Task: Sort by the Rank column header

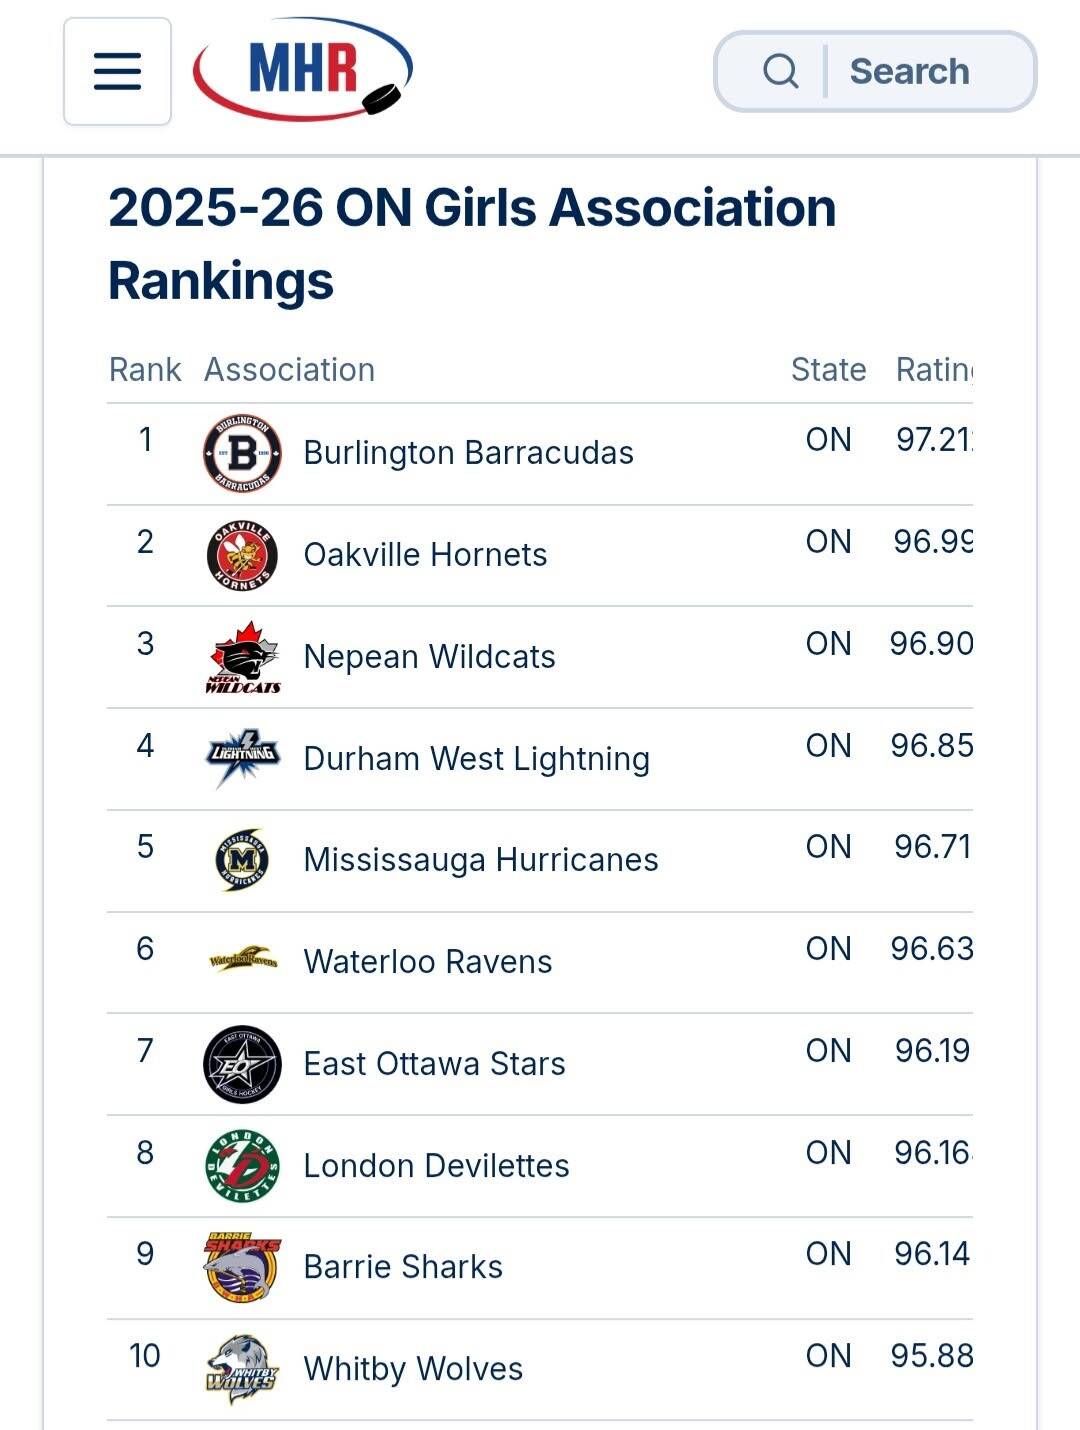Action: 145,370
